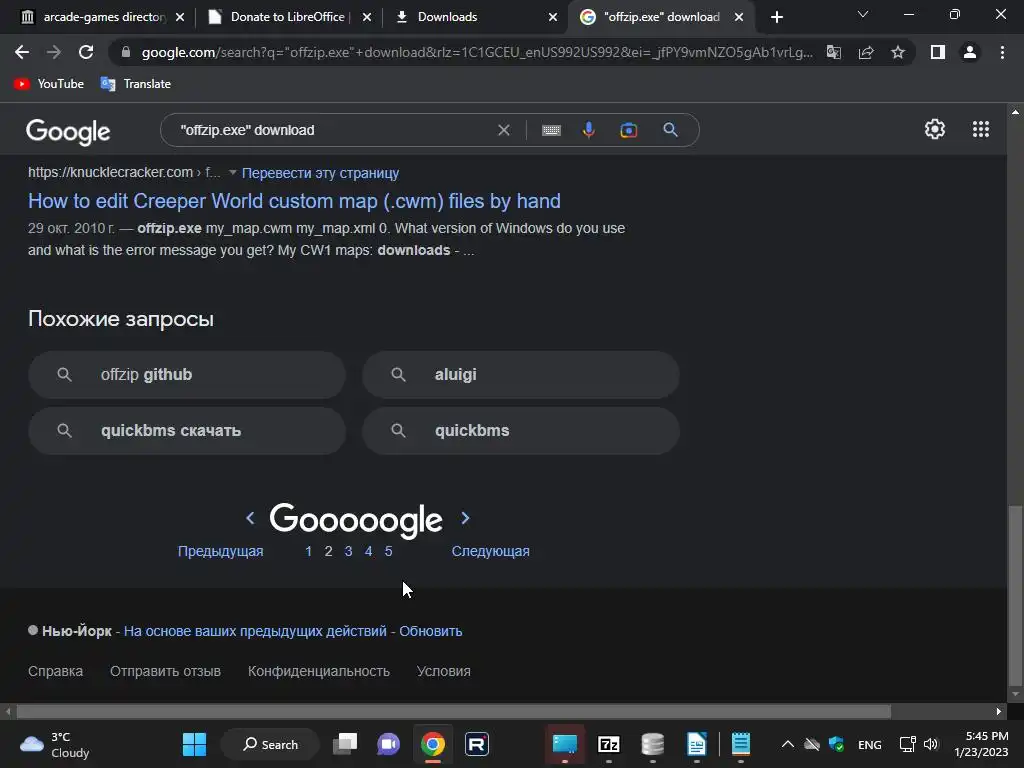Click На основе ваших предыдущих действий link
Image resolution: width=1024 pixels, height=768 pixels.
click(x=255, y=632)
